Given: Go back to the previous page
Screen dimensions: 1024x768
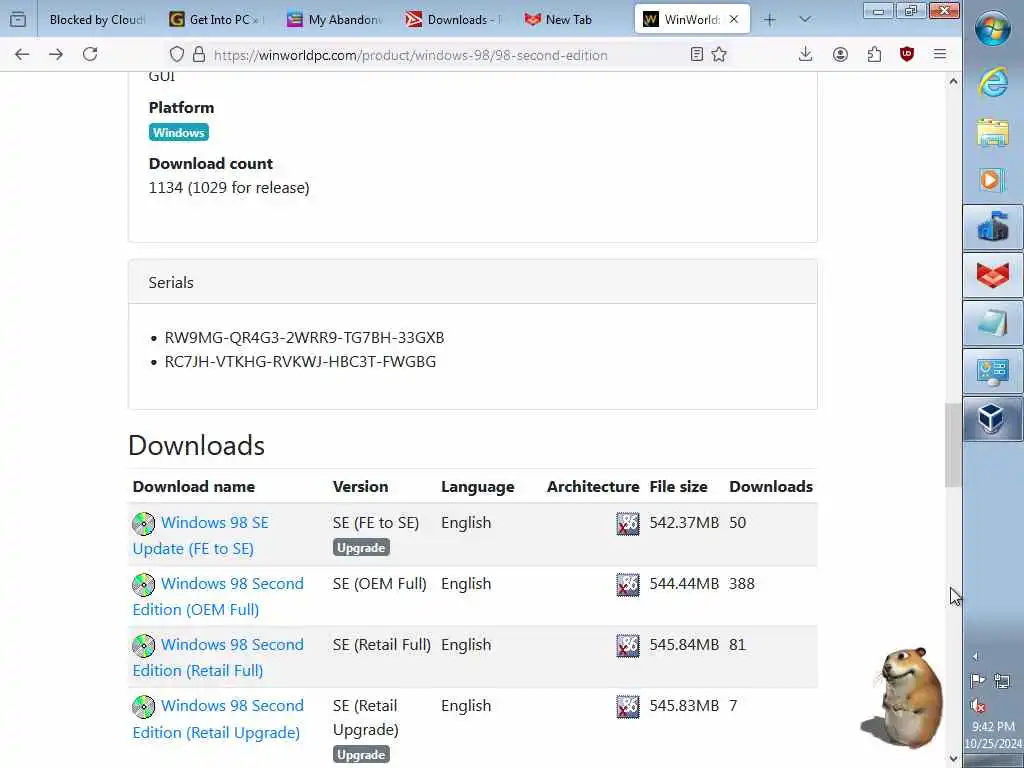Looking at the screenshot, I should (22, 54).
